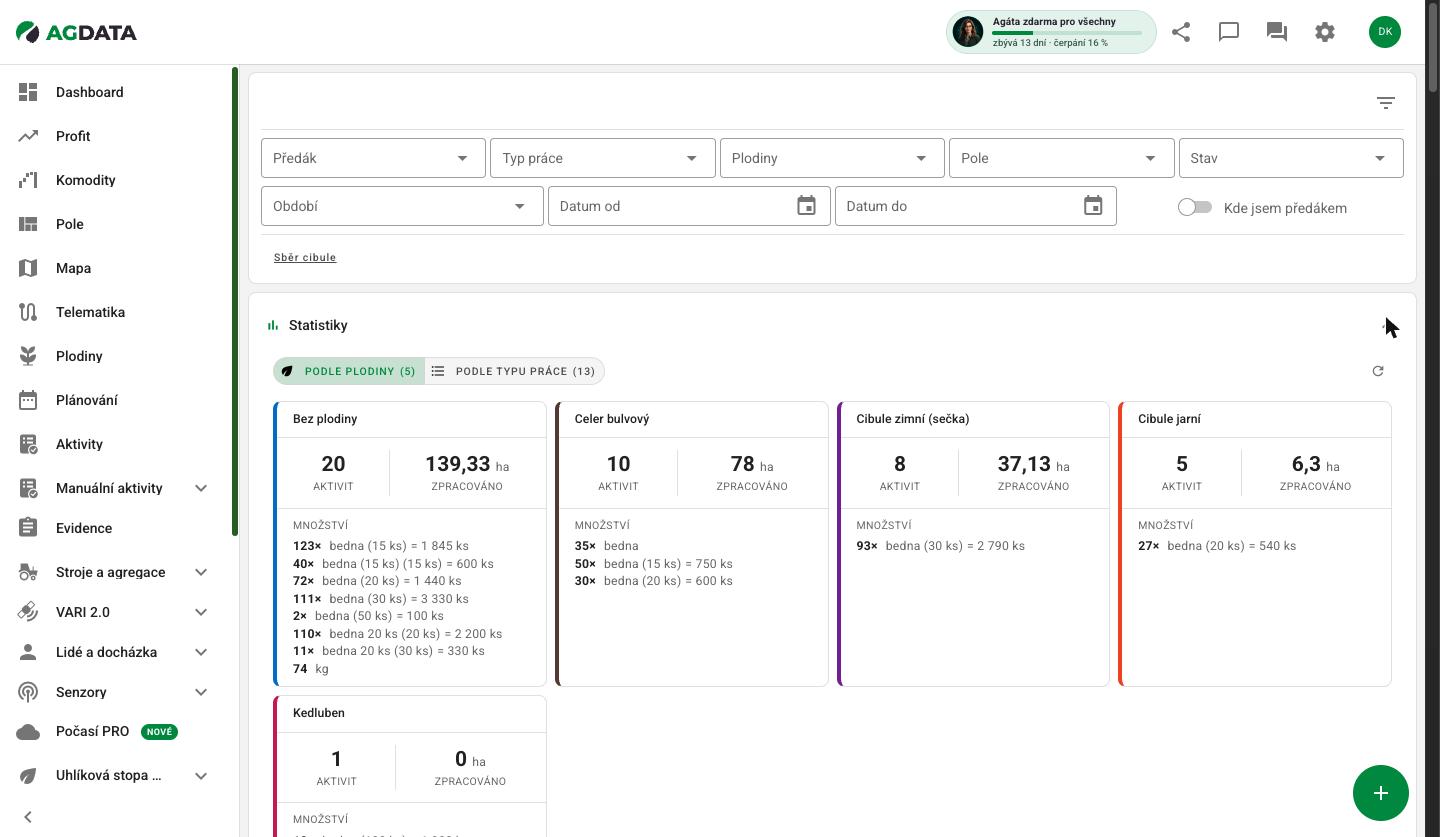Click the Sběr cibule link
1440x837 pixels.
coord(305,257)
